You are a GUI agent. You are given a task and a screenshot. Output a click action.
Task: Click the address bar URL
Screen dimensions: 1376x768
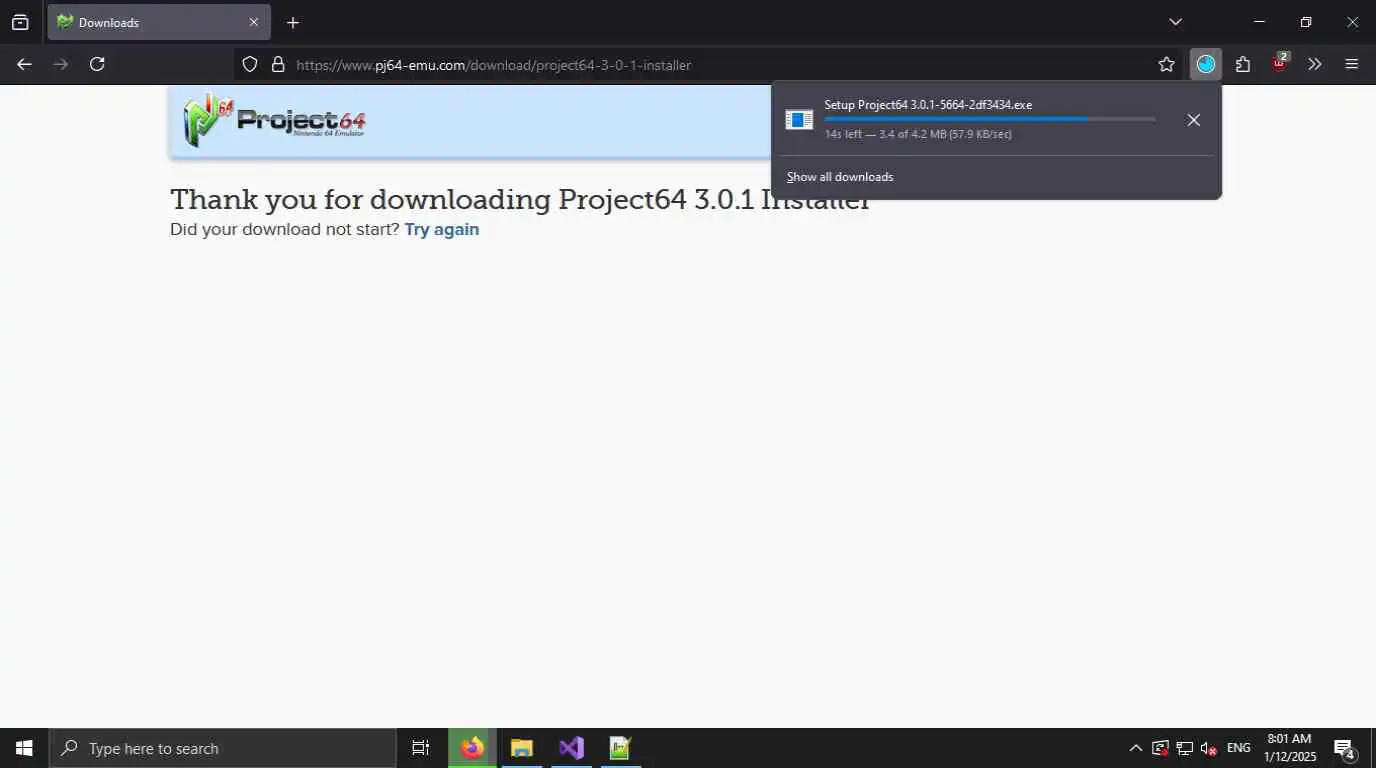494,65
